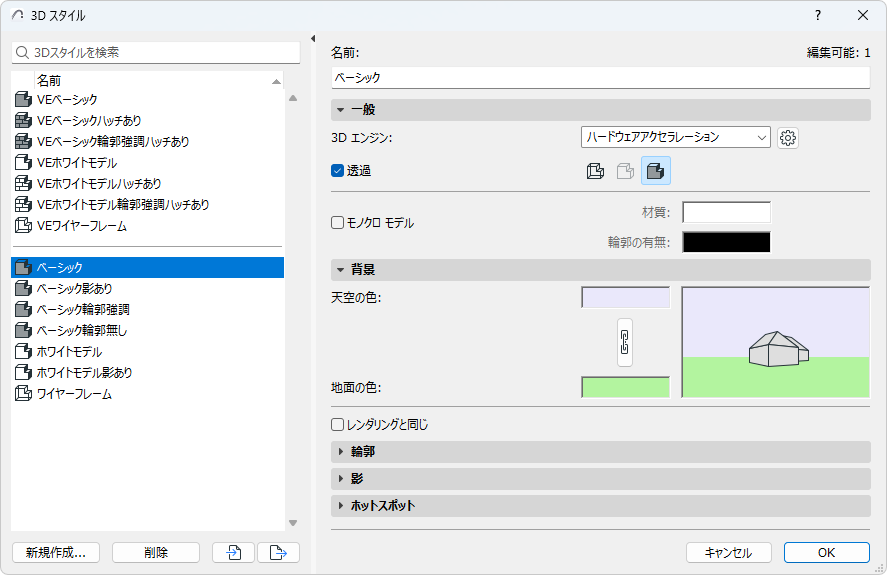Click the 新規作成... button
Screen dimensions: 887x575
tap(56, 552)
